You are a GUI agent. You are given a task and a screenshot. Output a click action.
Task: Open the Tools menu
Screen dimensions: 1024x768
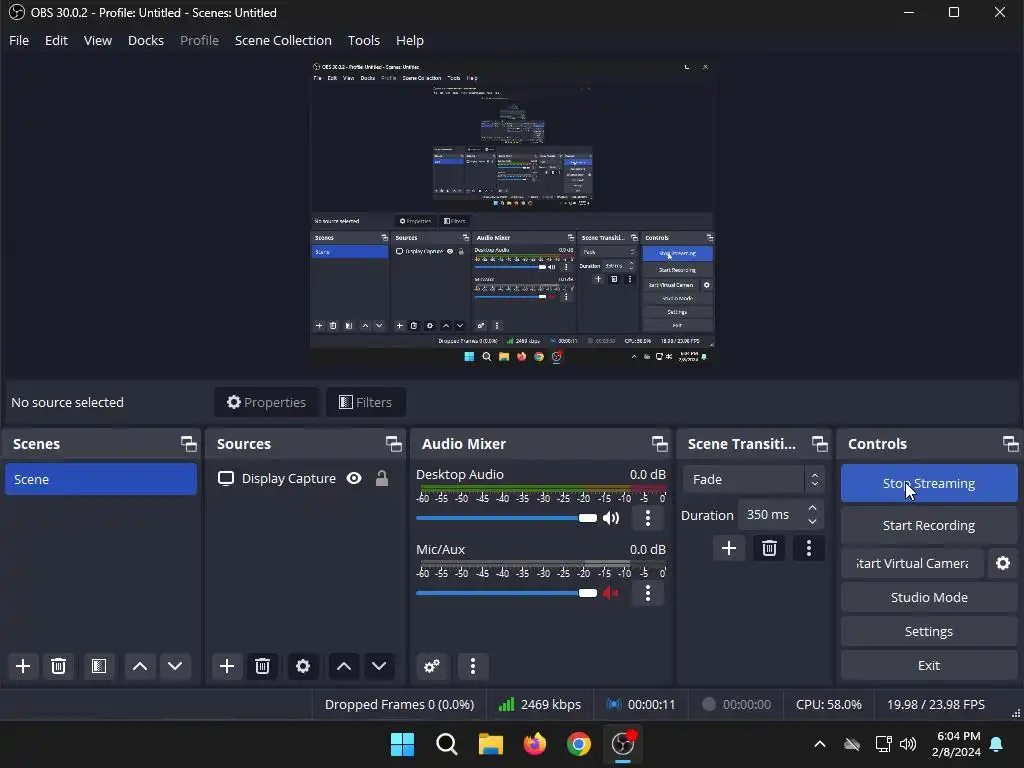pos(364,40)
